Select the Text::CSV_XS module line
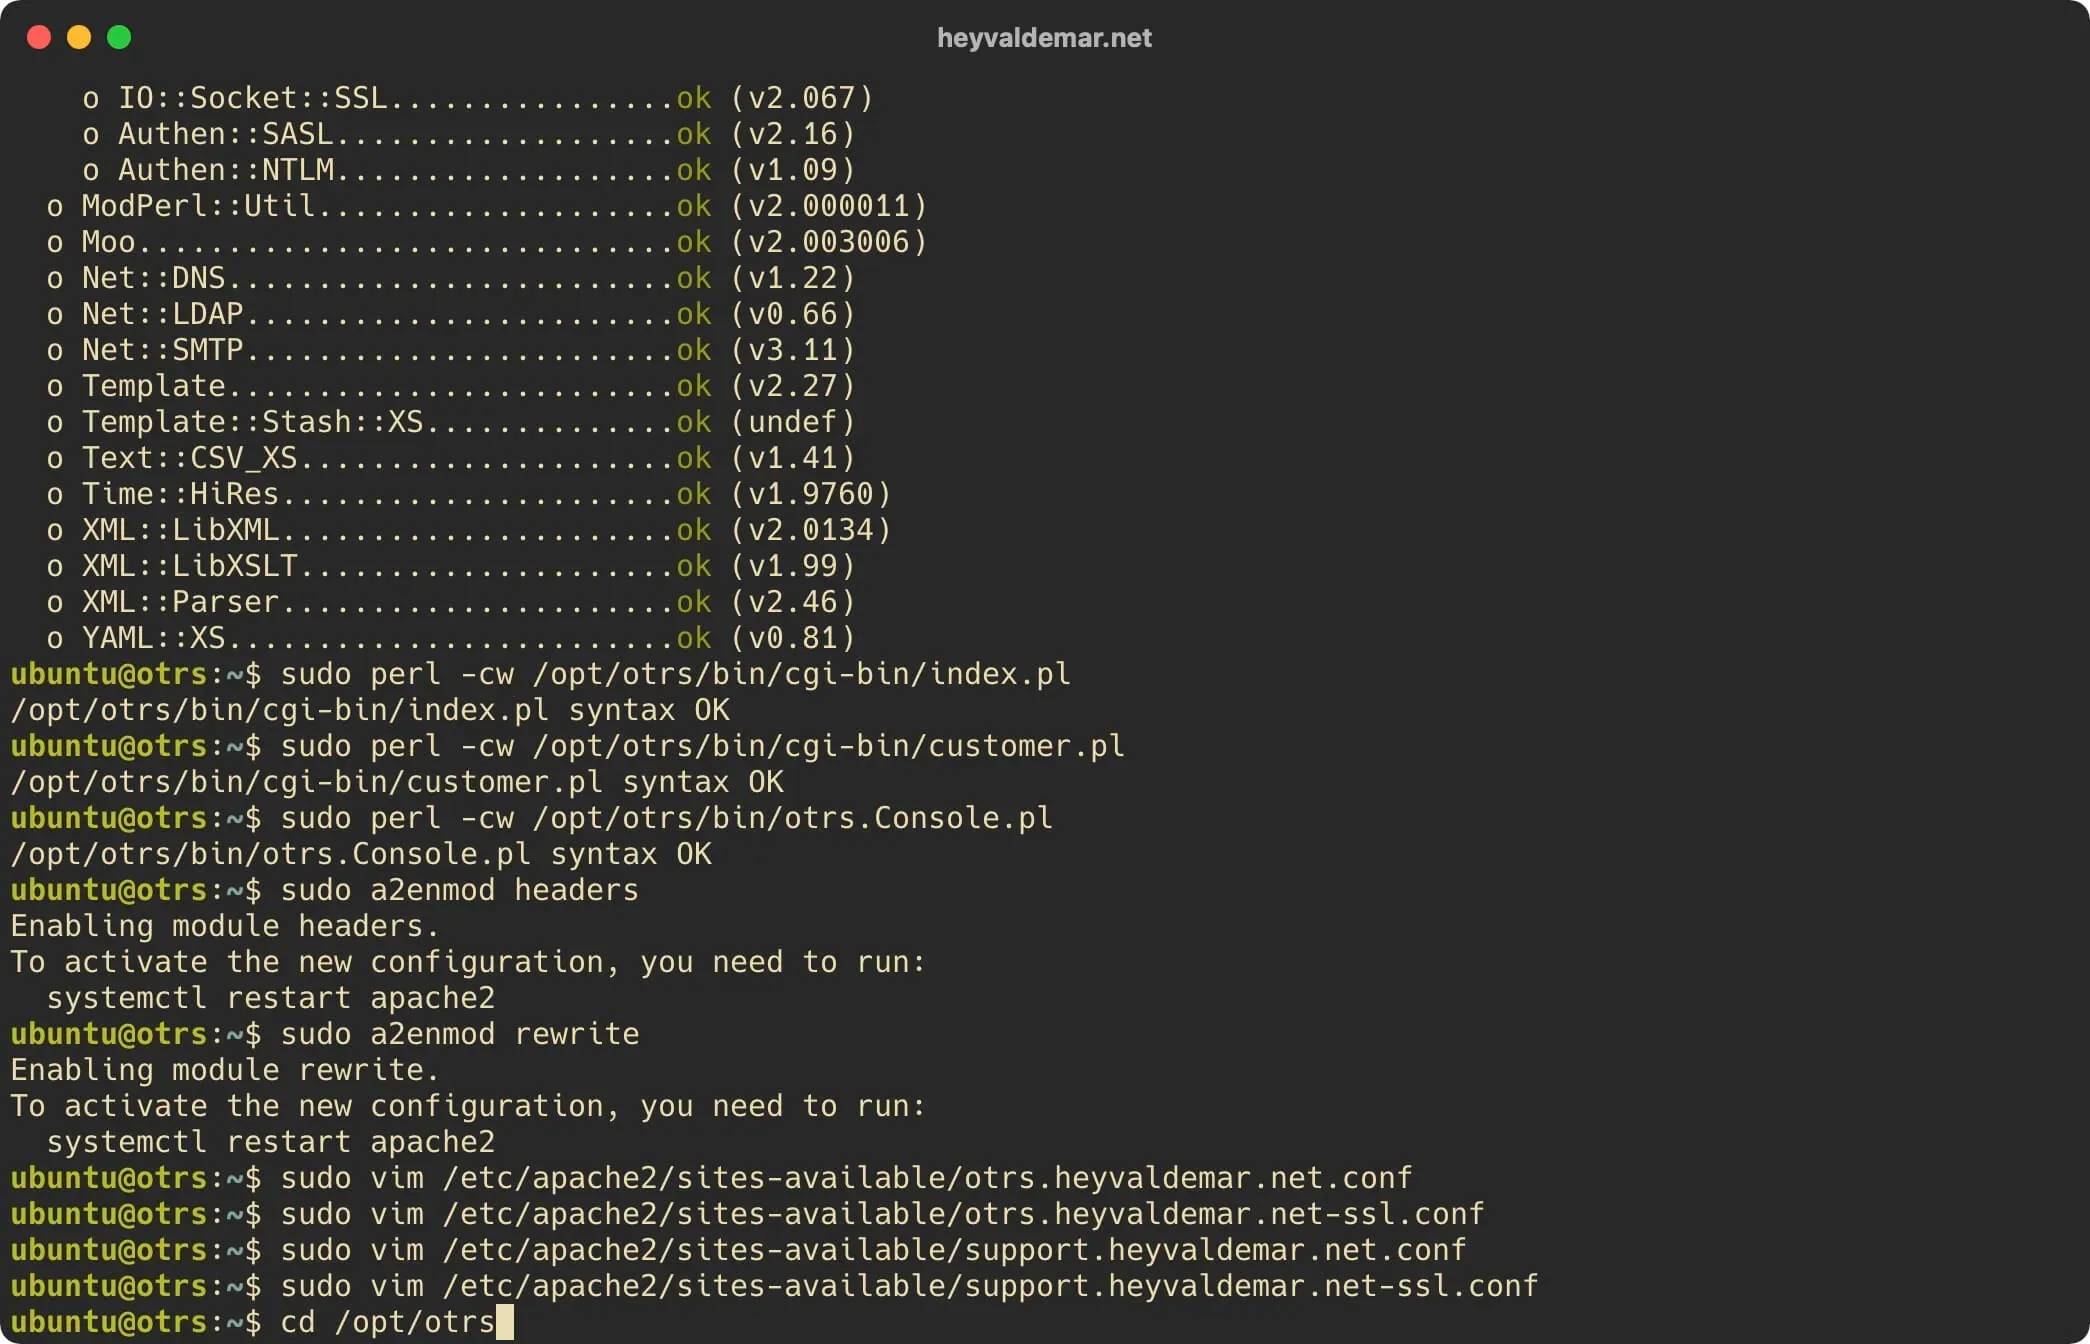 tap(451, 458)
